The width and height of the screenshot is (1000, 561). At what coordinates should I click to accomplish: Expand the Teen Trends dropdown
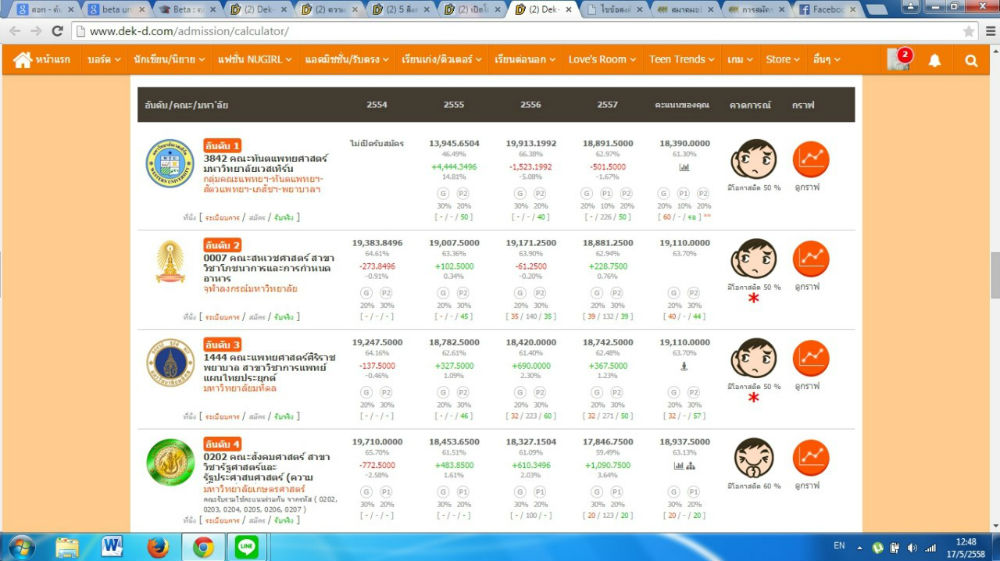[681, 60]
